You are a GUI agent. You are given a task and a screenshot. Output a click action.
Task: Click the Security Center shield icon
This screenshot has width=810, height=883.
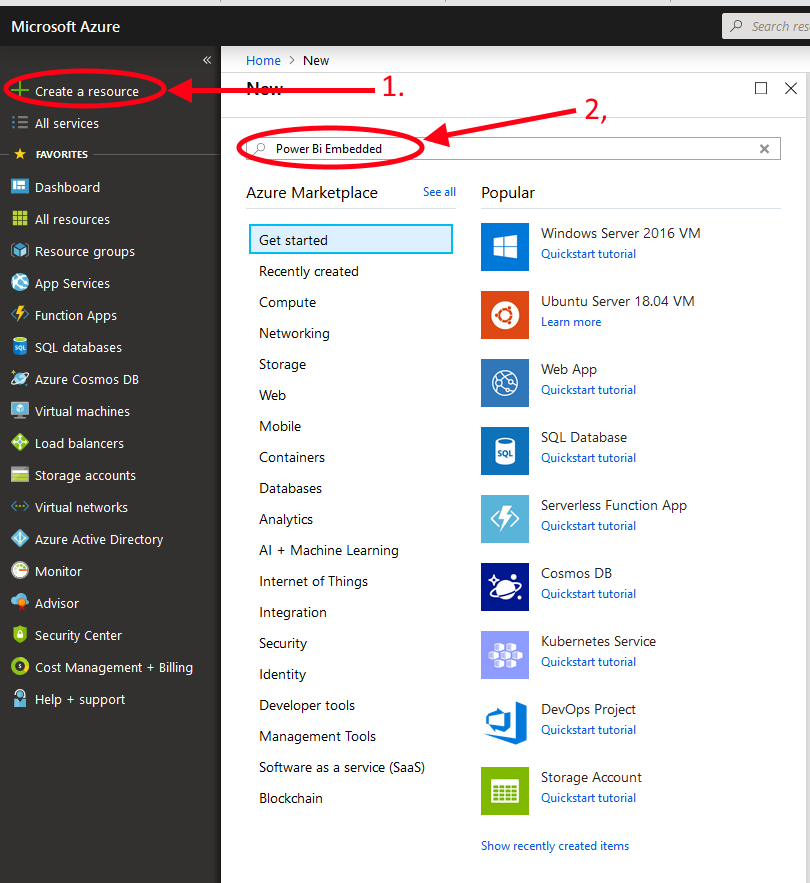pos(20,635)
